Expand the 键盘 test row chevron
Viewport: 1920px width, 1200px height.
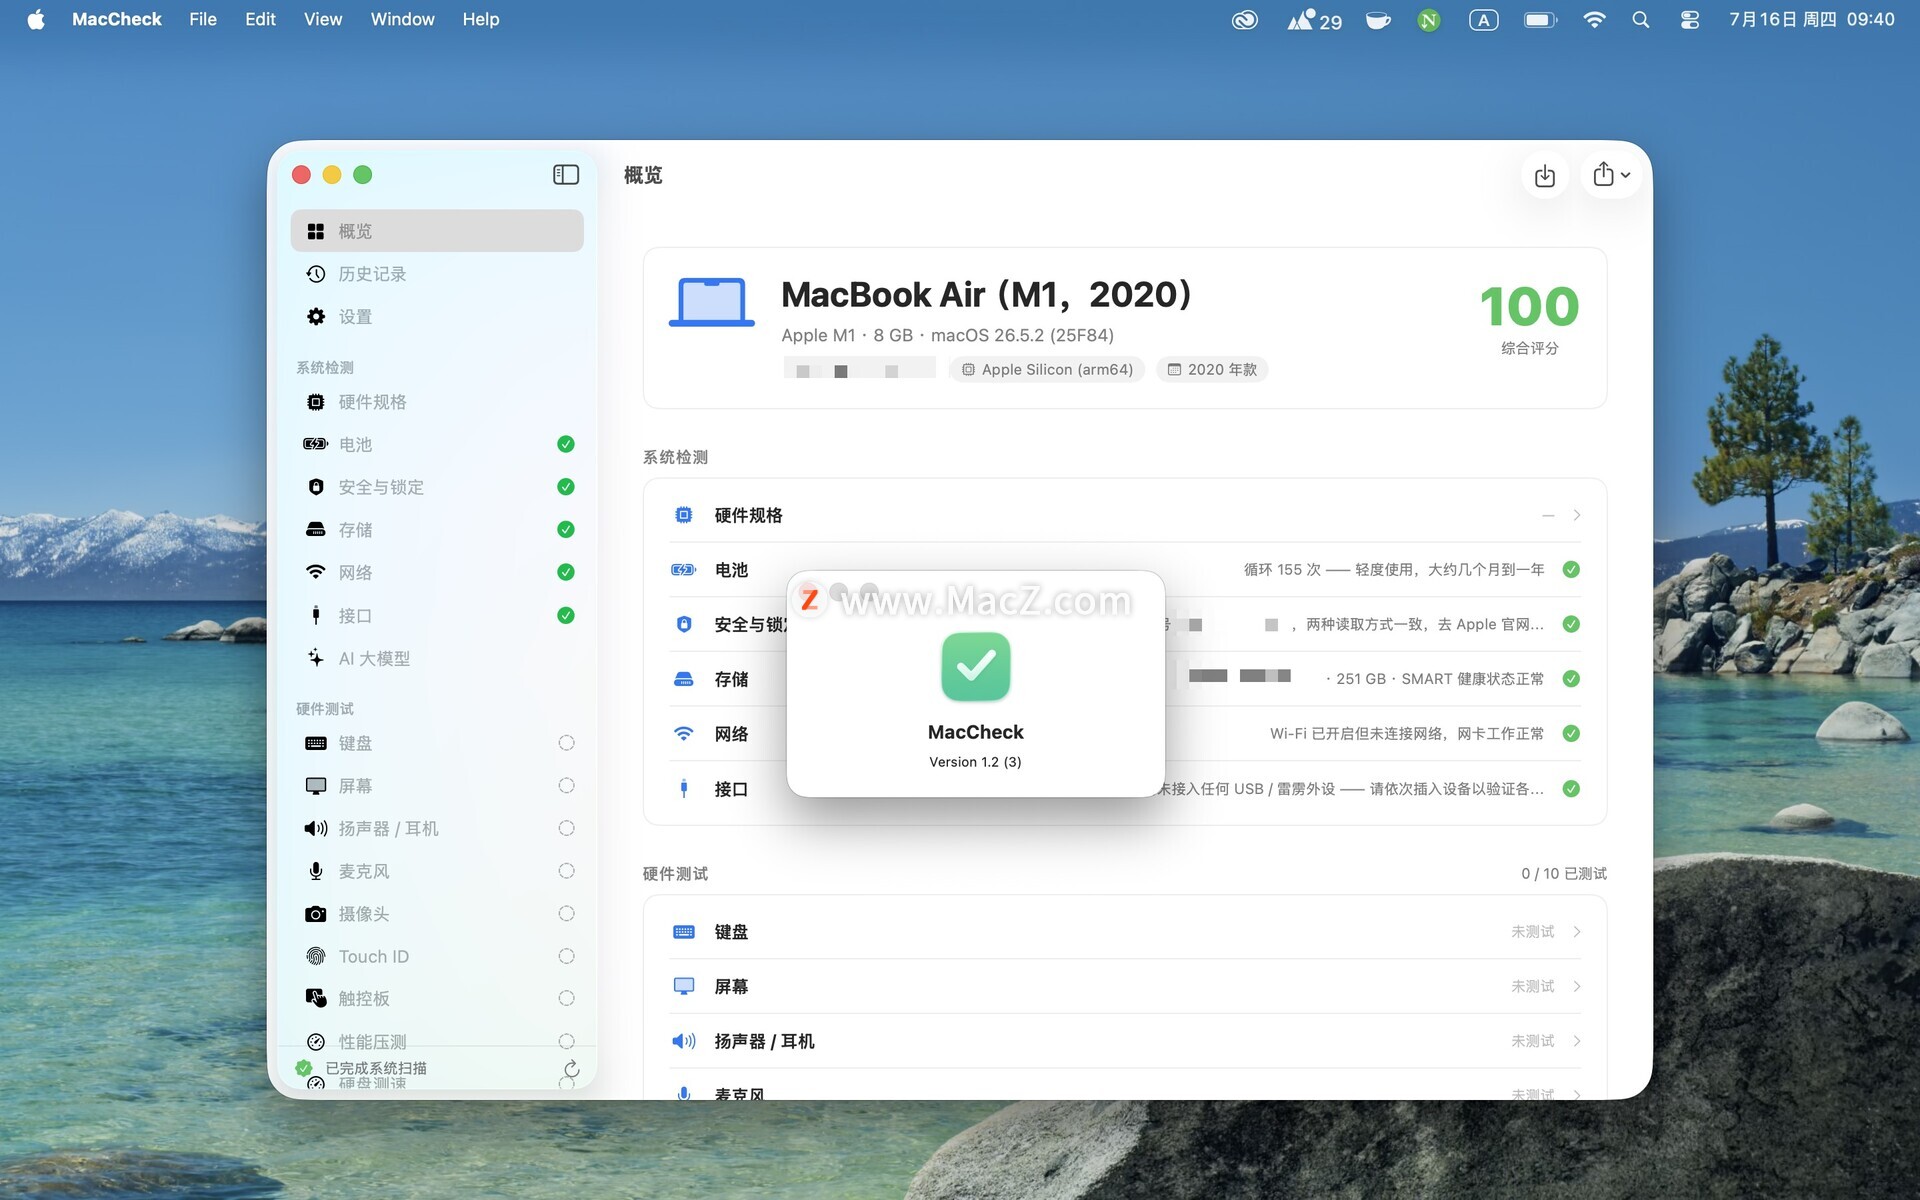(x=1577, y=932)
